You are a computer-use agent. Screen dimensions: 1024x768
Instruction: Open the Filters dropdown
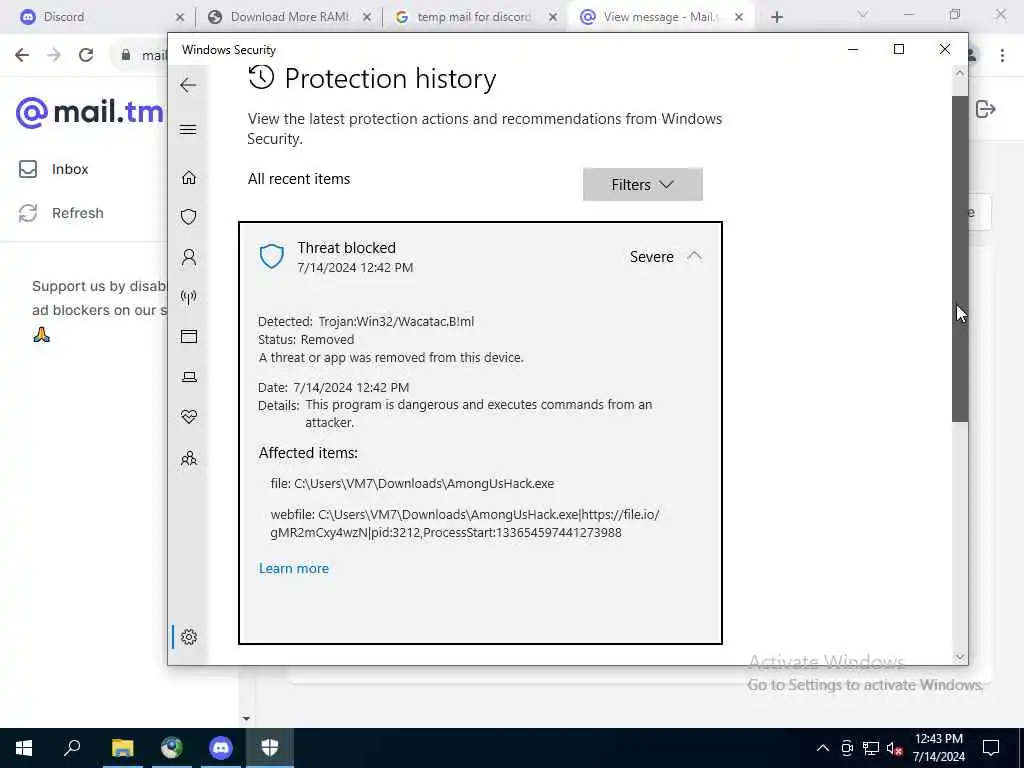pyautogui.click(x=643, y=184)
